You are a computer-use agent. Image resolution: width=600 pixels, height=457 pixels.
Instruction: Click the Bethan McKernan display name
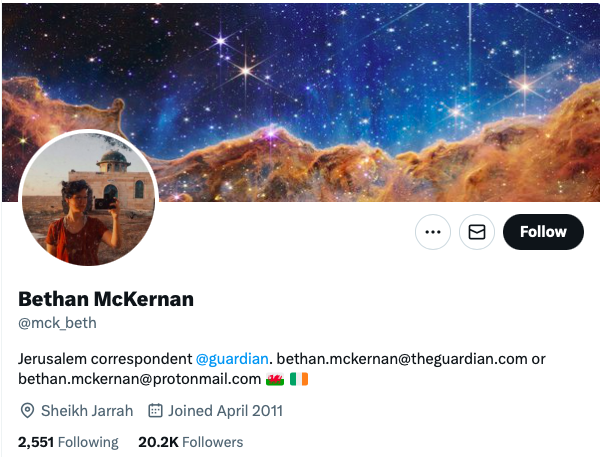pos(106,299)
